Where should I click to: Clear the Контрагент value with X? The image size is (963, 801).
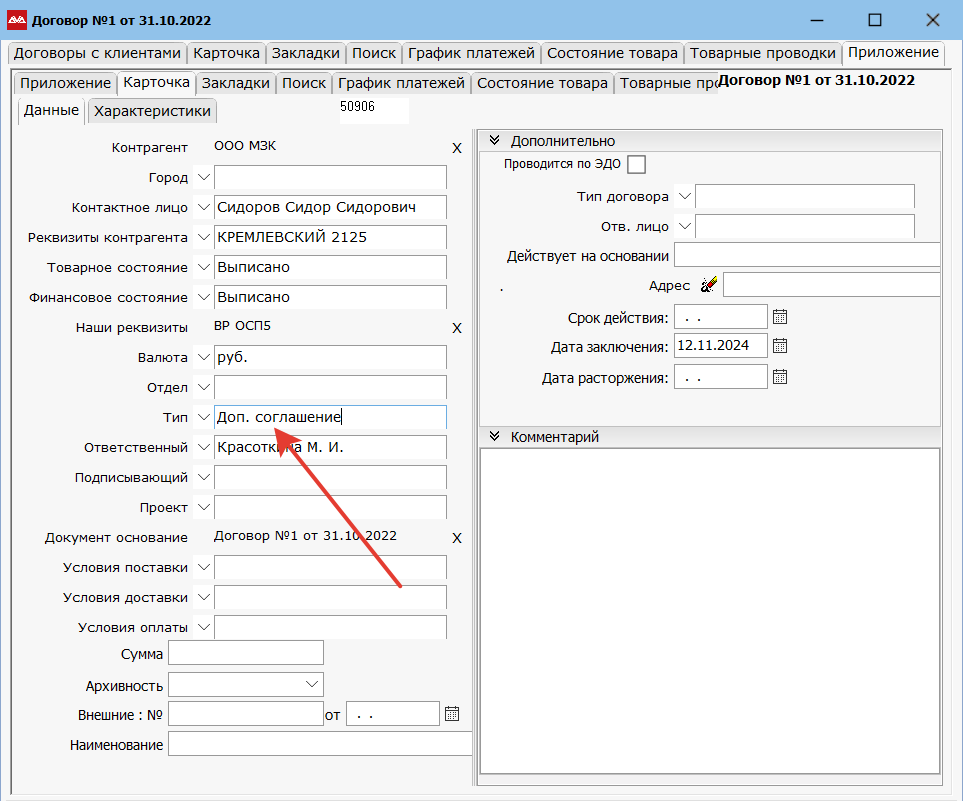457,148
